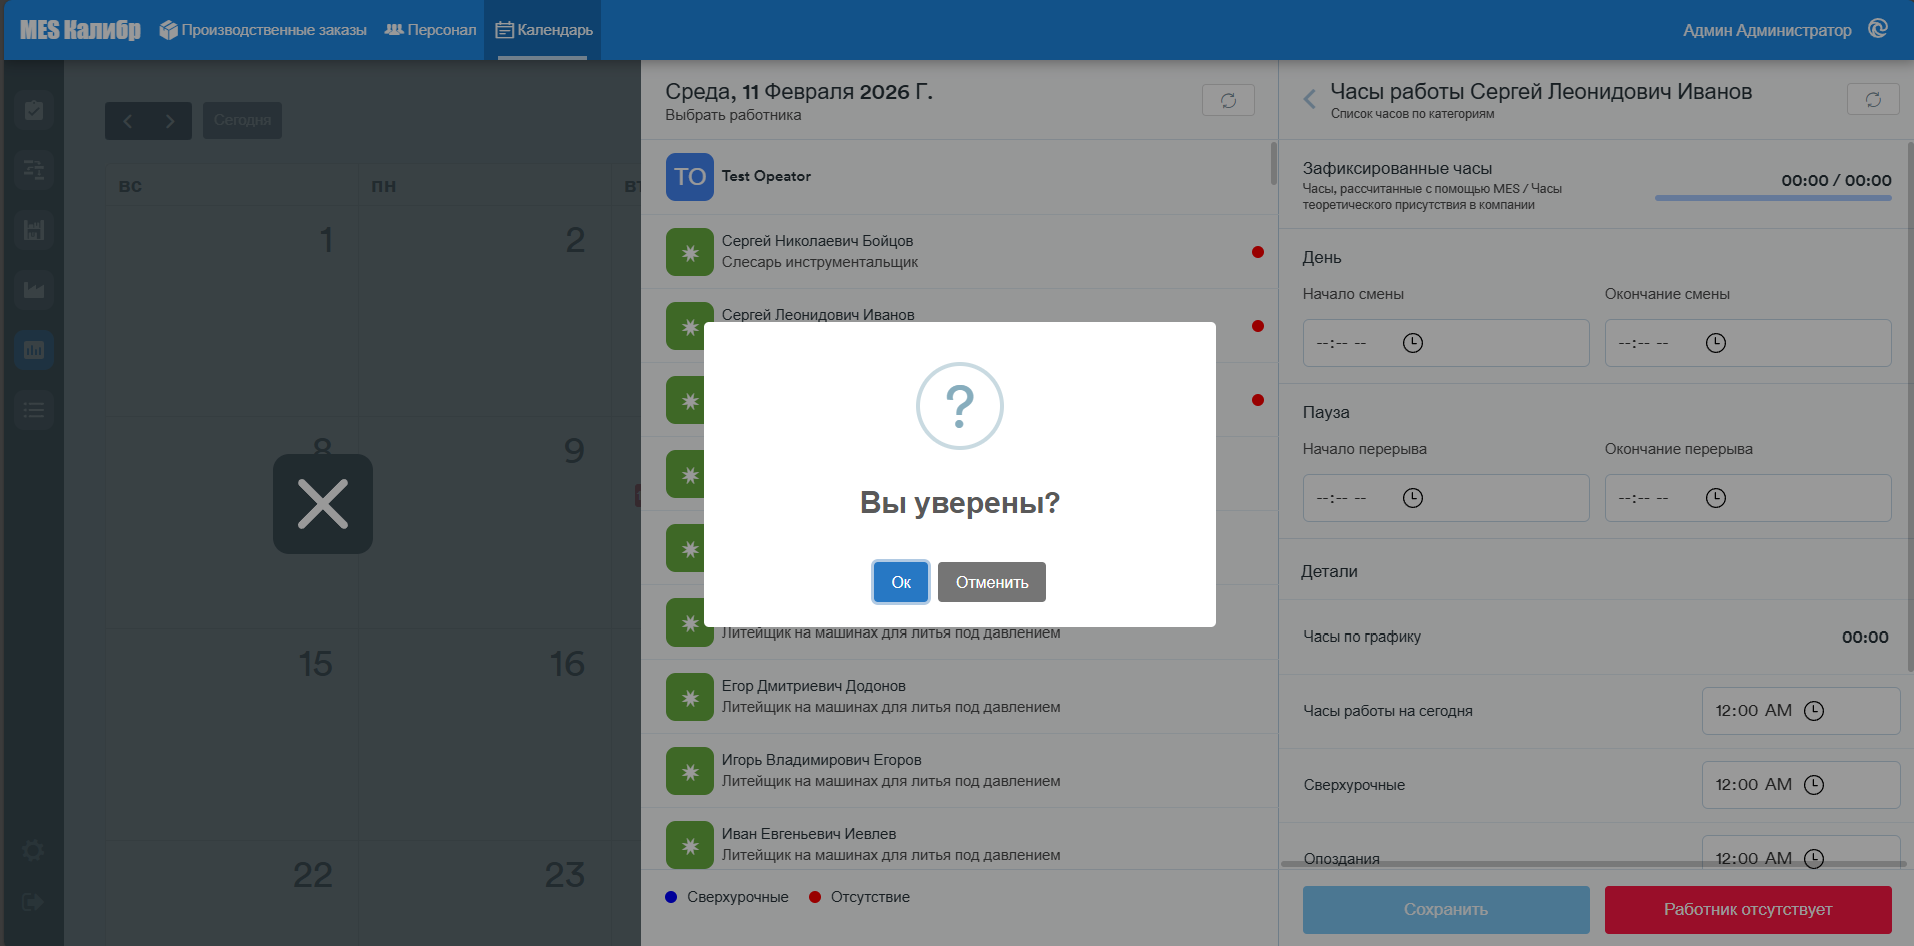Open the MES Калибр home logo

coord(80,30)
